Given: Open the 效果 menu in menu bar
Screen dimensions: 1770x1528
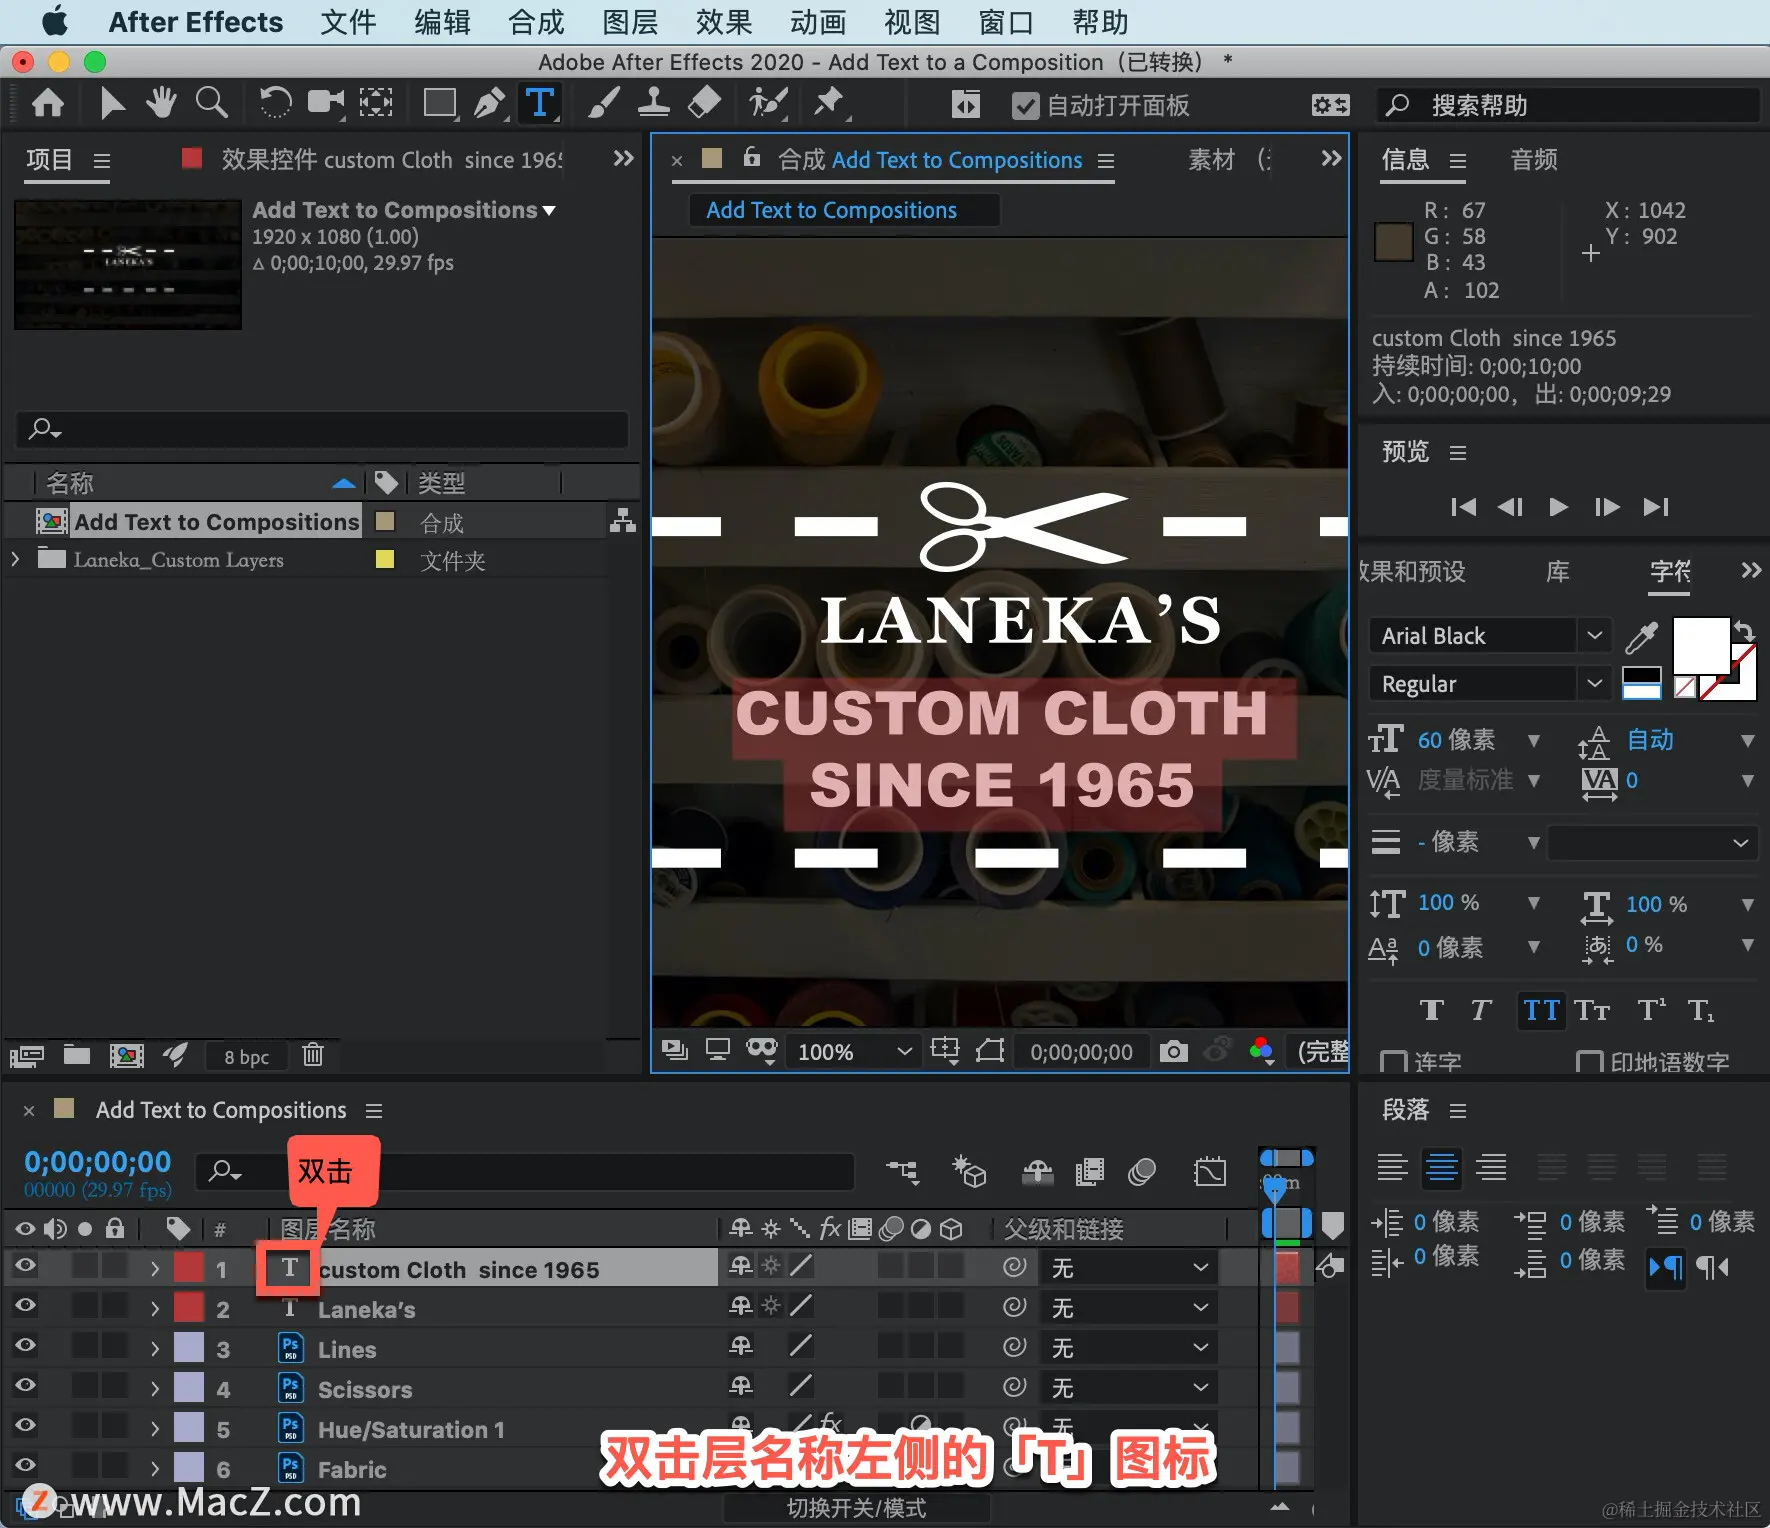Looking at the screenshot, I should tap(723, 22).
